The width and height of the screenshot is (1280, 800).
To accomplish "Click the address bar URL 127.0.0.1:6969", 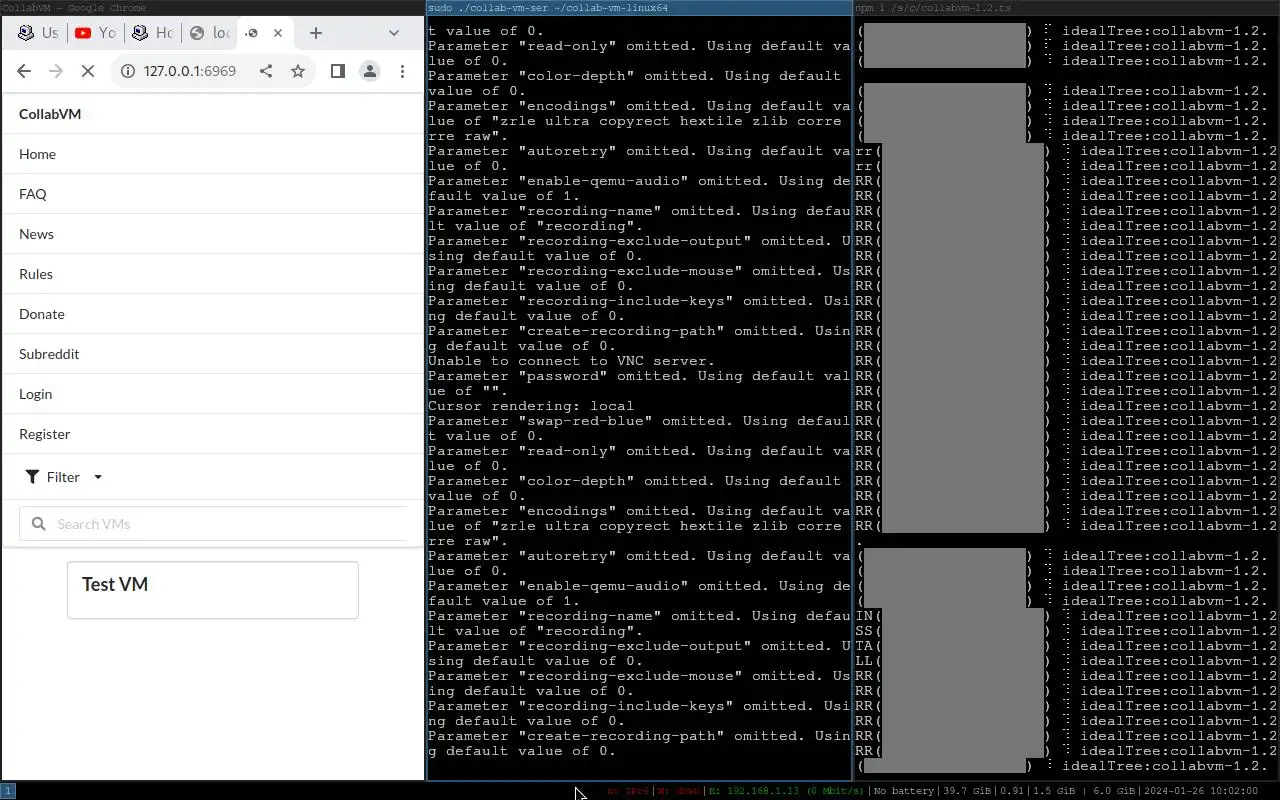I will 190,71.
